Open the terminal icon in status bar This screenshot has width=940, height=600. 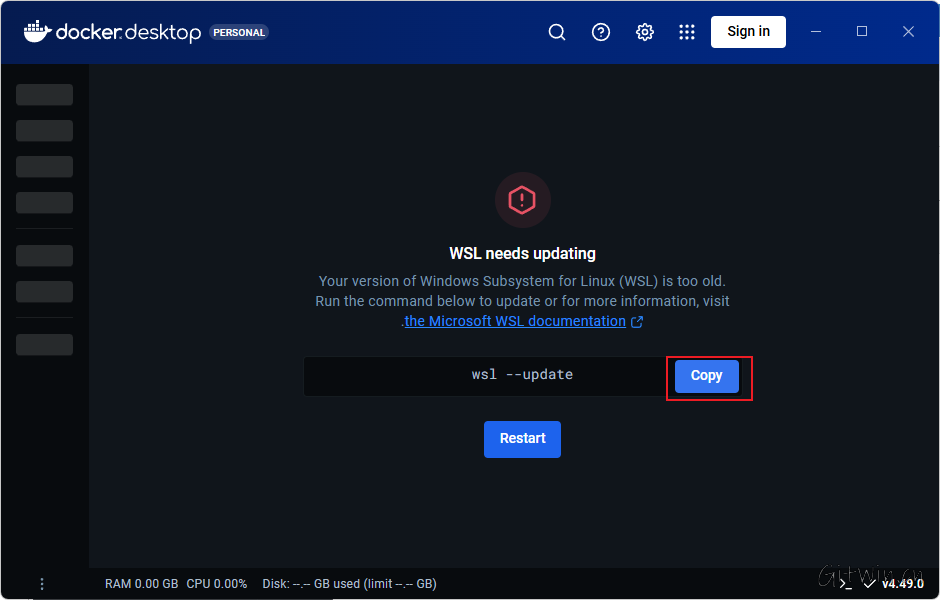click(x=846, y=583)
